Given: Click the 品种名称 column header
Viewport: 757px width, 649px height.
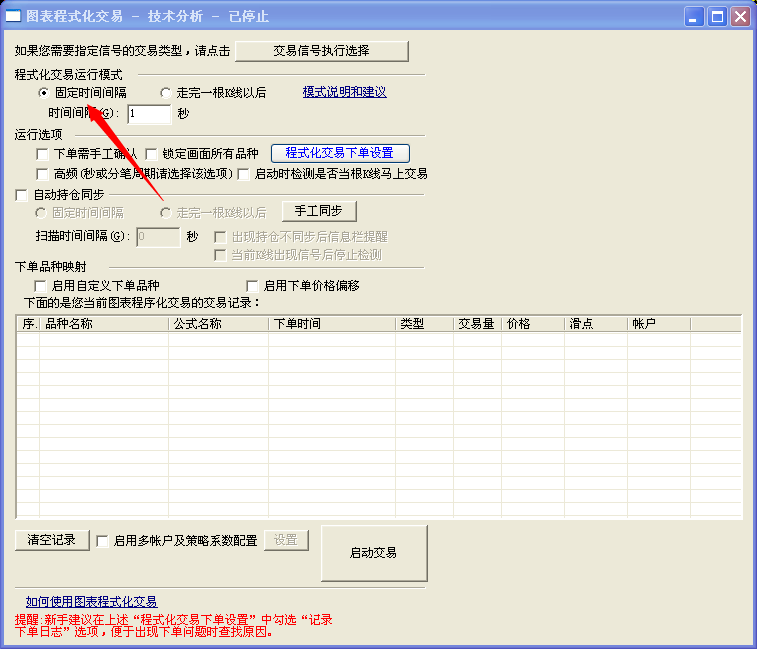Looking at the screenshot, I should pyautogui.click(x=104, y=324).
